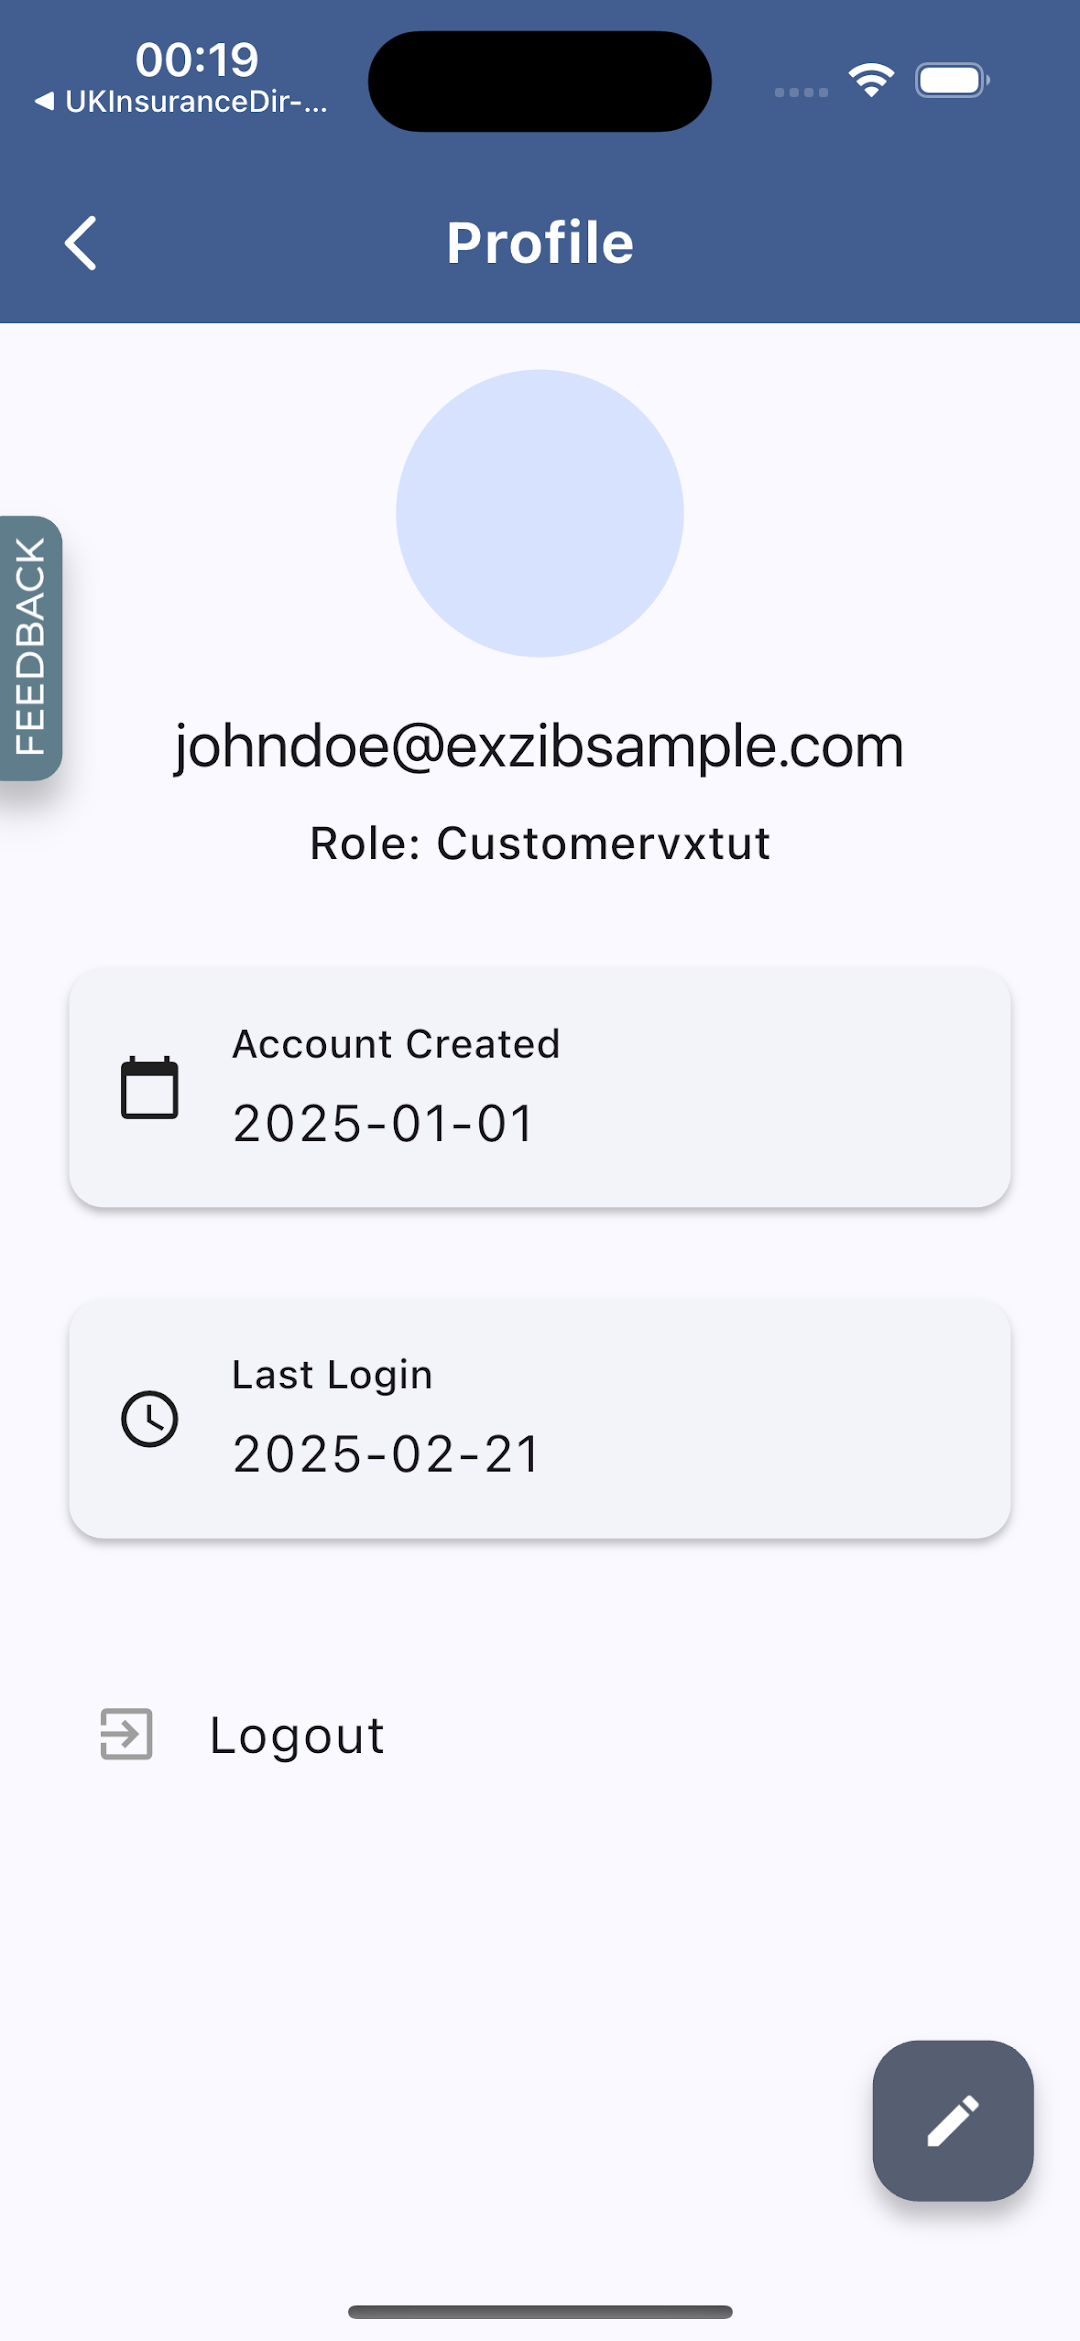
Task: Tap the calendar icon in Account Created card
Action: [x=150, y=1087]
